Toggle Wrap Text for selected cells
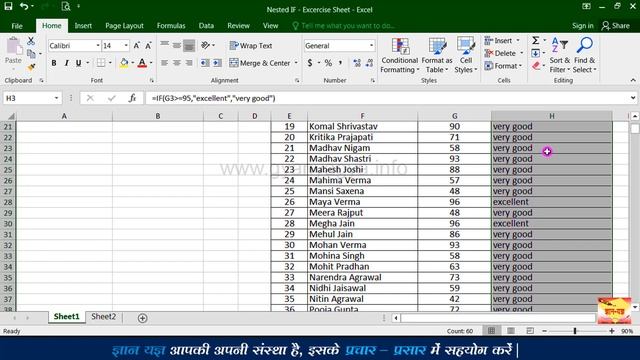 (x=251, y=46)
